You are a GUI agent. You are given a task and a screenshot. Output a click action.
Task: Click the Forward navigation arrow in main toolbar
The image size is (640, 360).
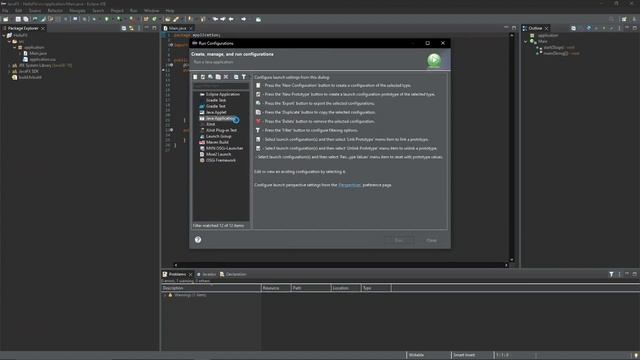click(x=244, y=19)
